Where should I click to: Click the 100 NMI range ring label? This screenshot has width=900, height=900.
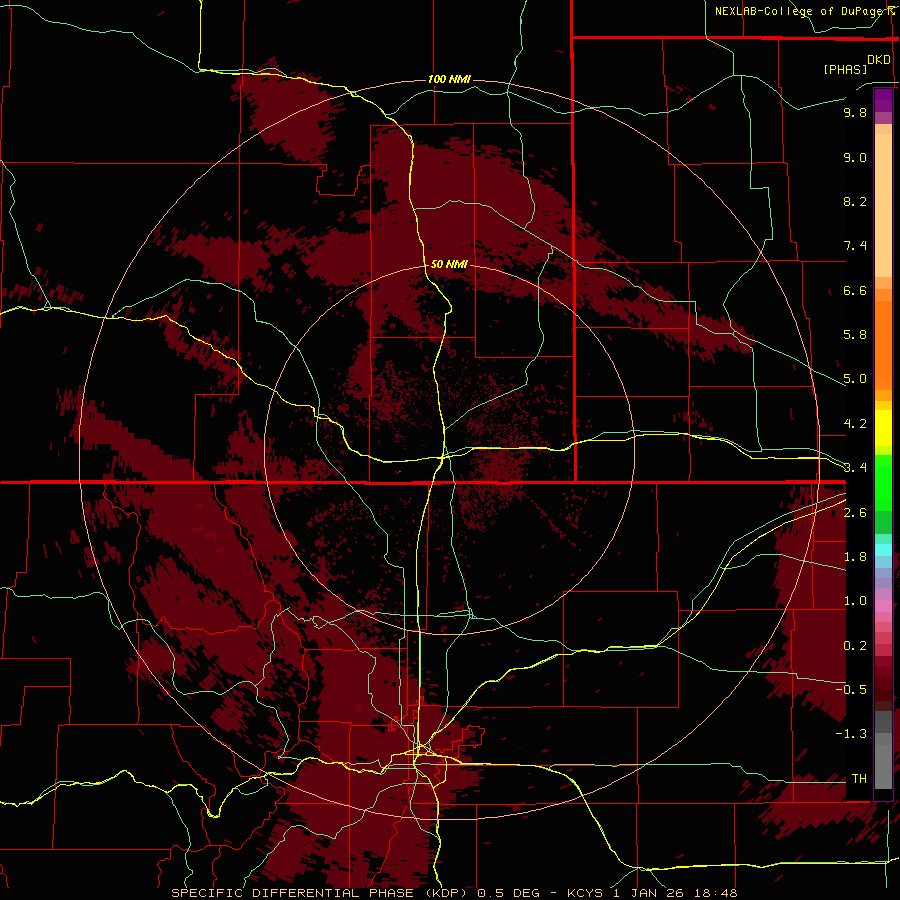tap(449, 79)
